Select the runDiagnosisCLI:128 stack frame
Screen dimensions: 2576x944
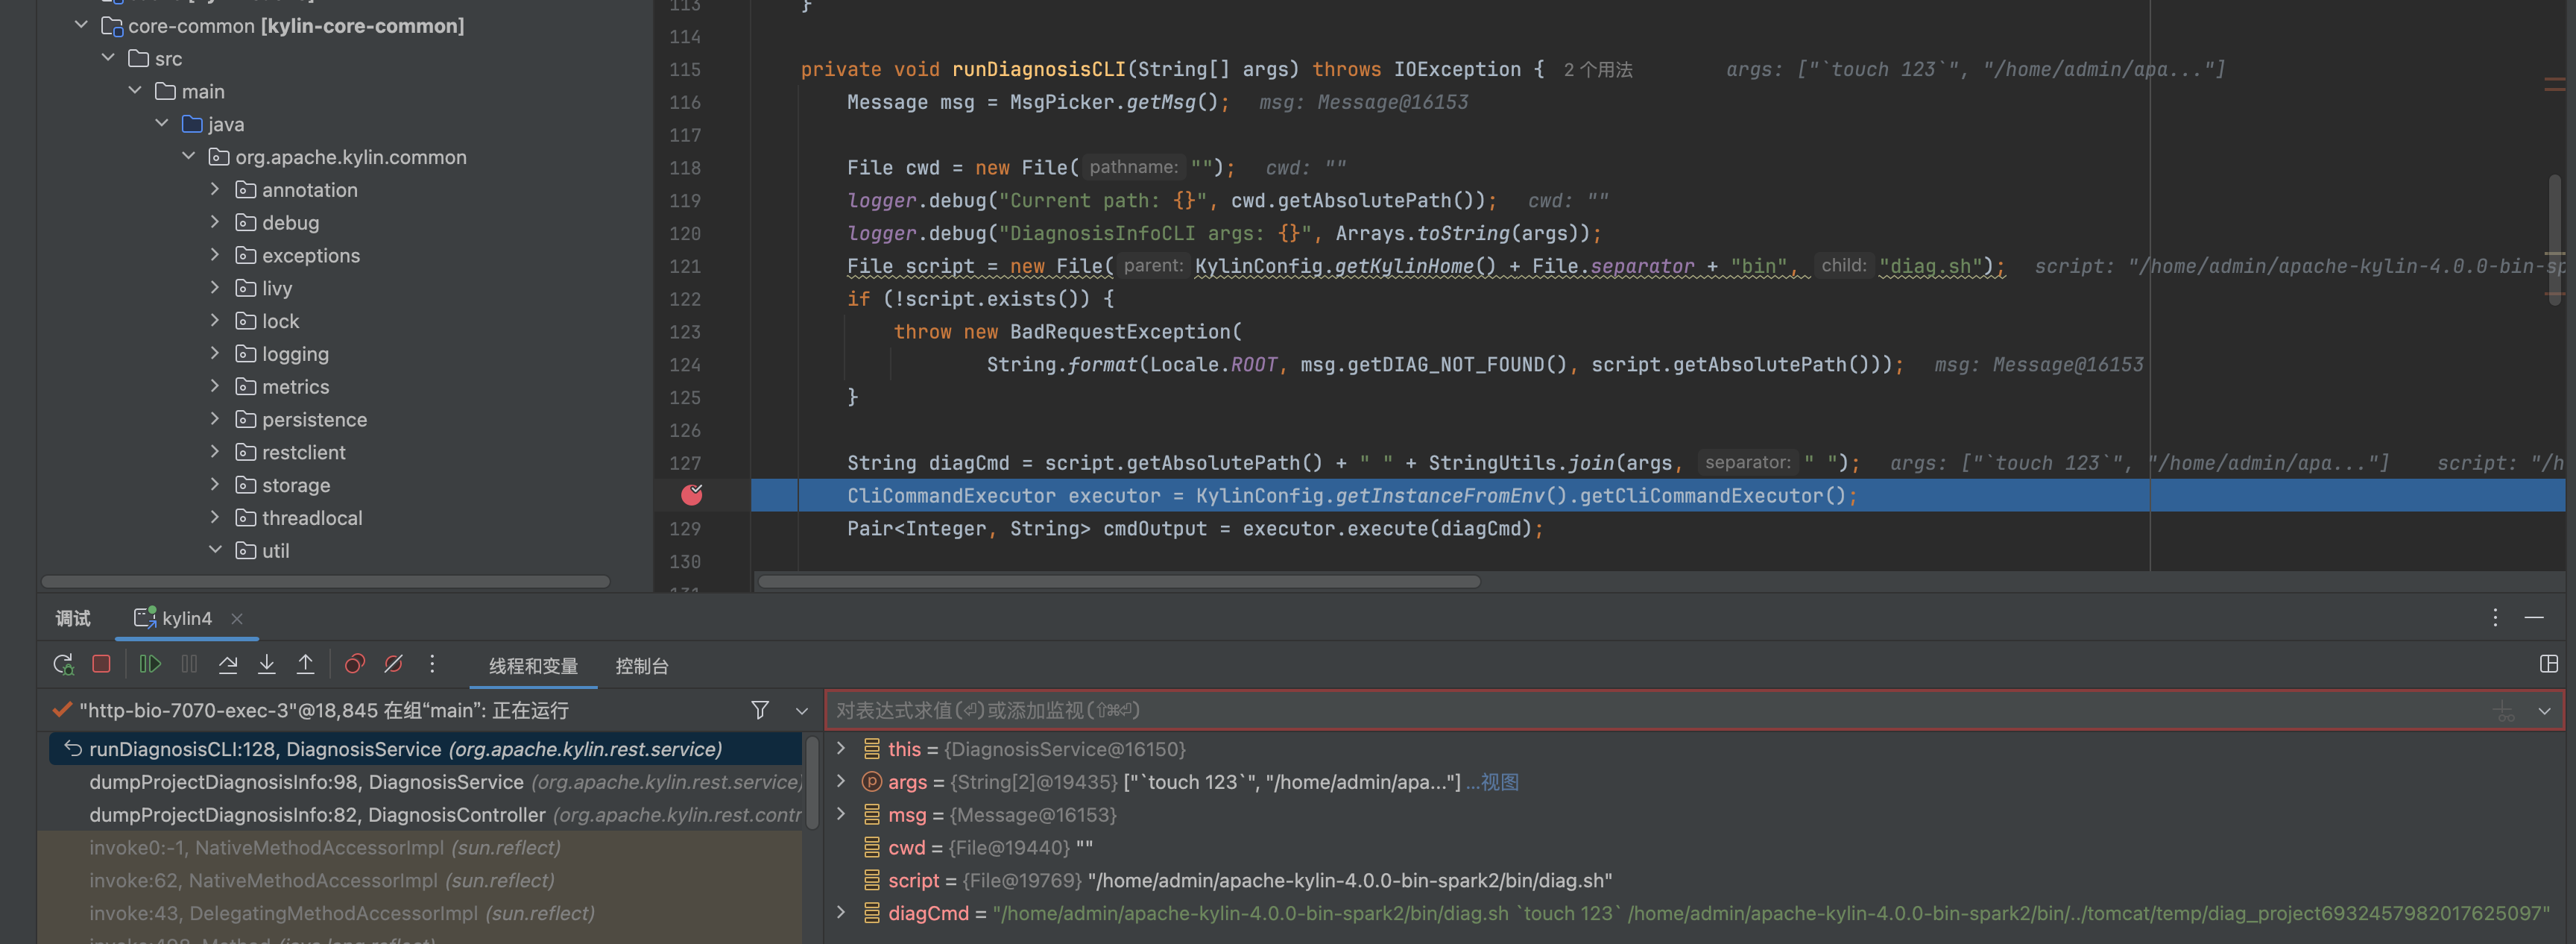425,749
